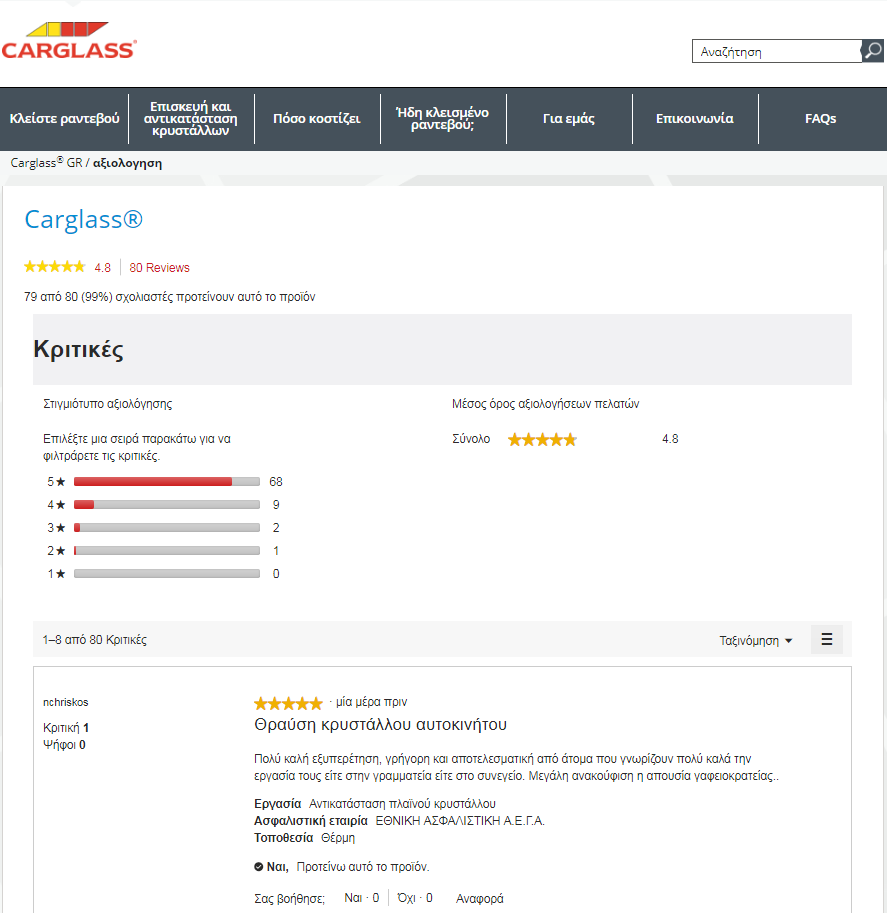
Task: Expand the Ταξινόμηση sort dropdown
Action: 755,641
